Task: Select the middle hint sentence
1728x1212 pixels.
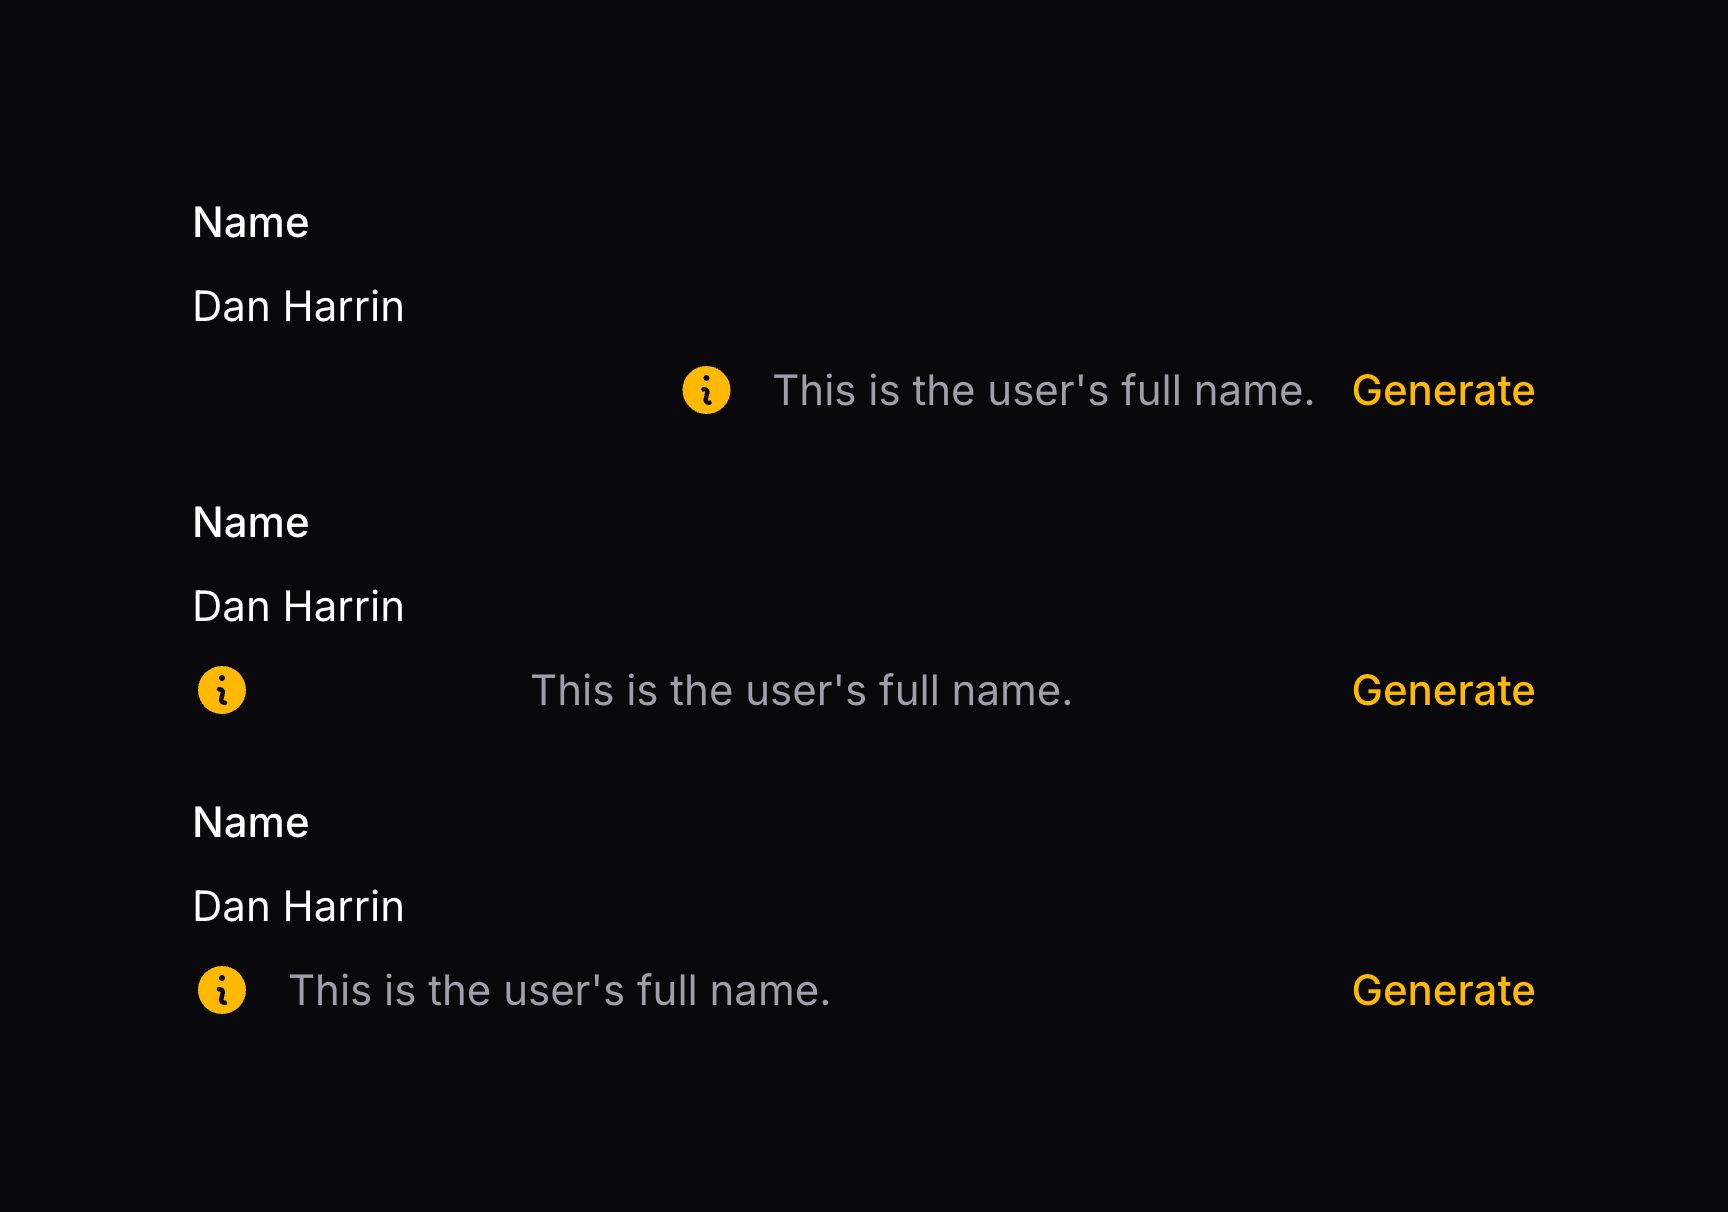Action: [802, 689]
